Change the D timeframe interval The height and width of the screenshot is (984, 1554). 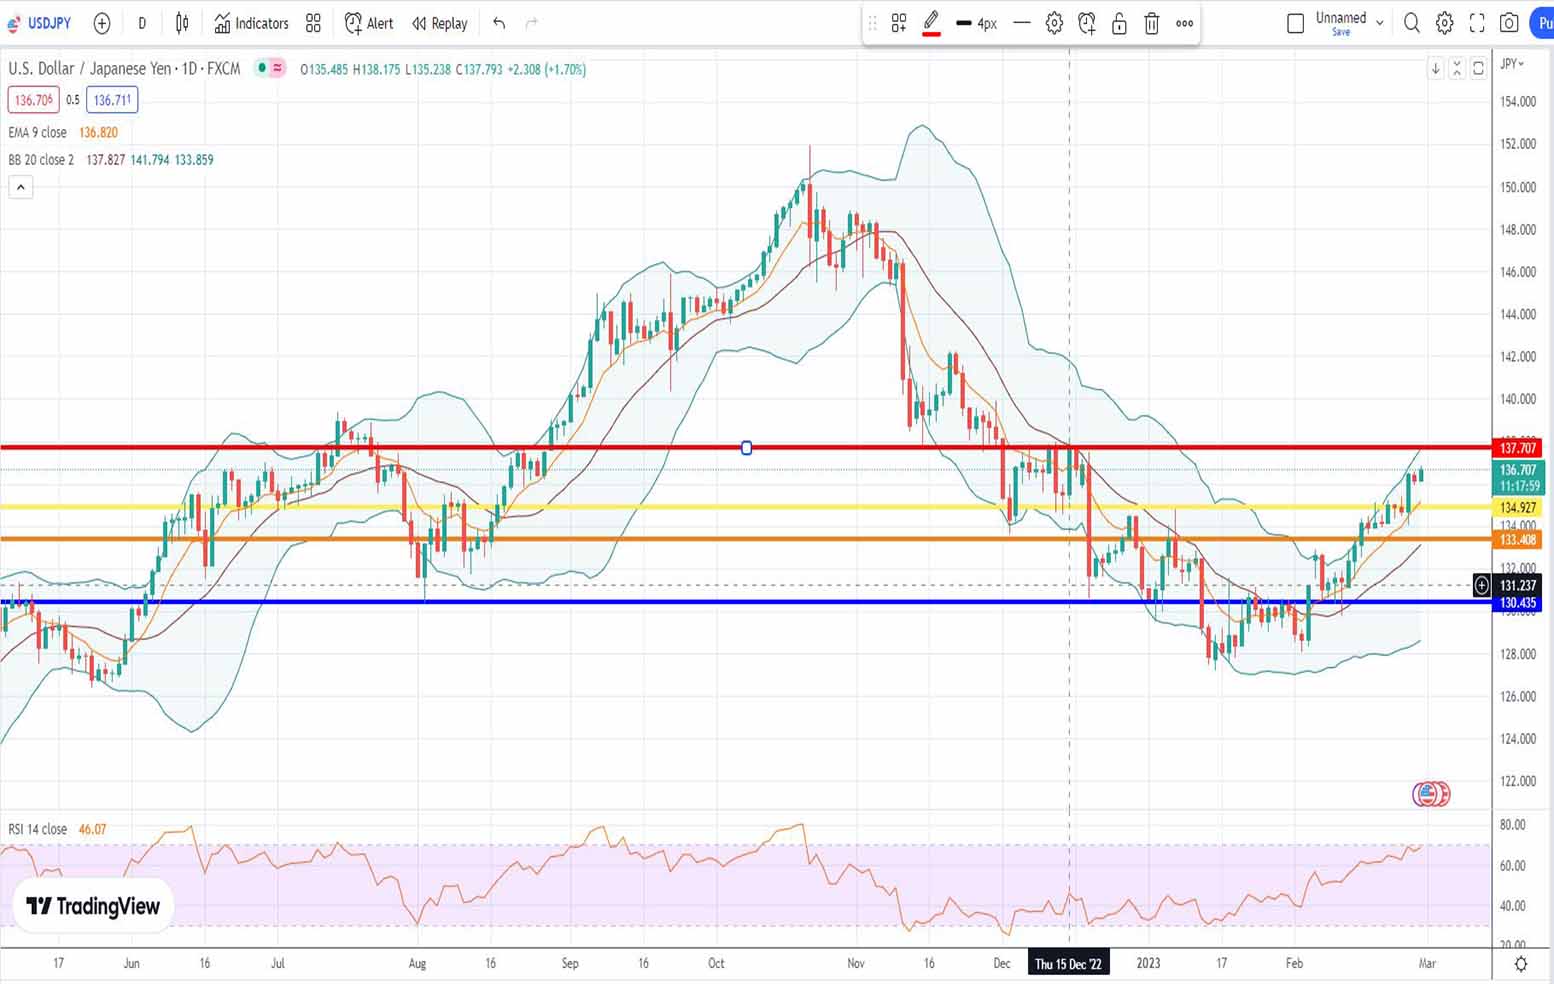[142, 23]
